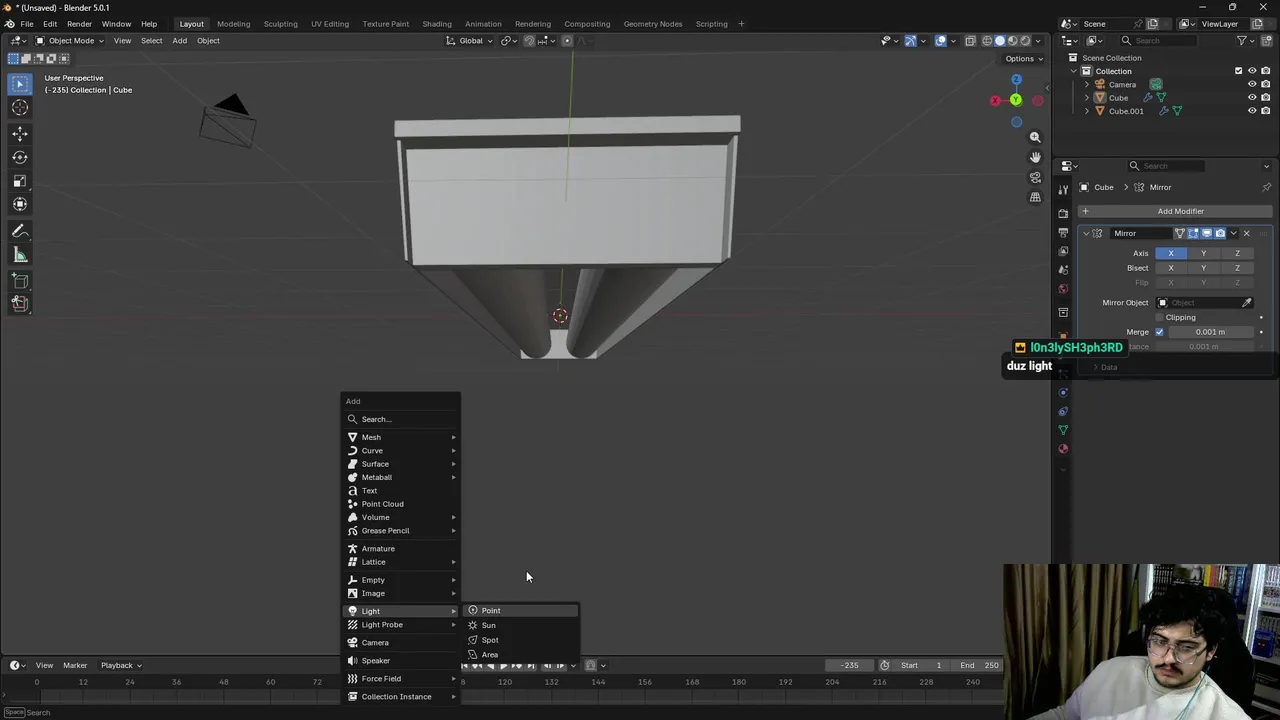Toggle Mirror Axis Y button

click(x=1204, y=253)
